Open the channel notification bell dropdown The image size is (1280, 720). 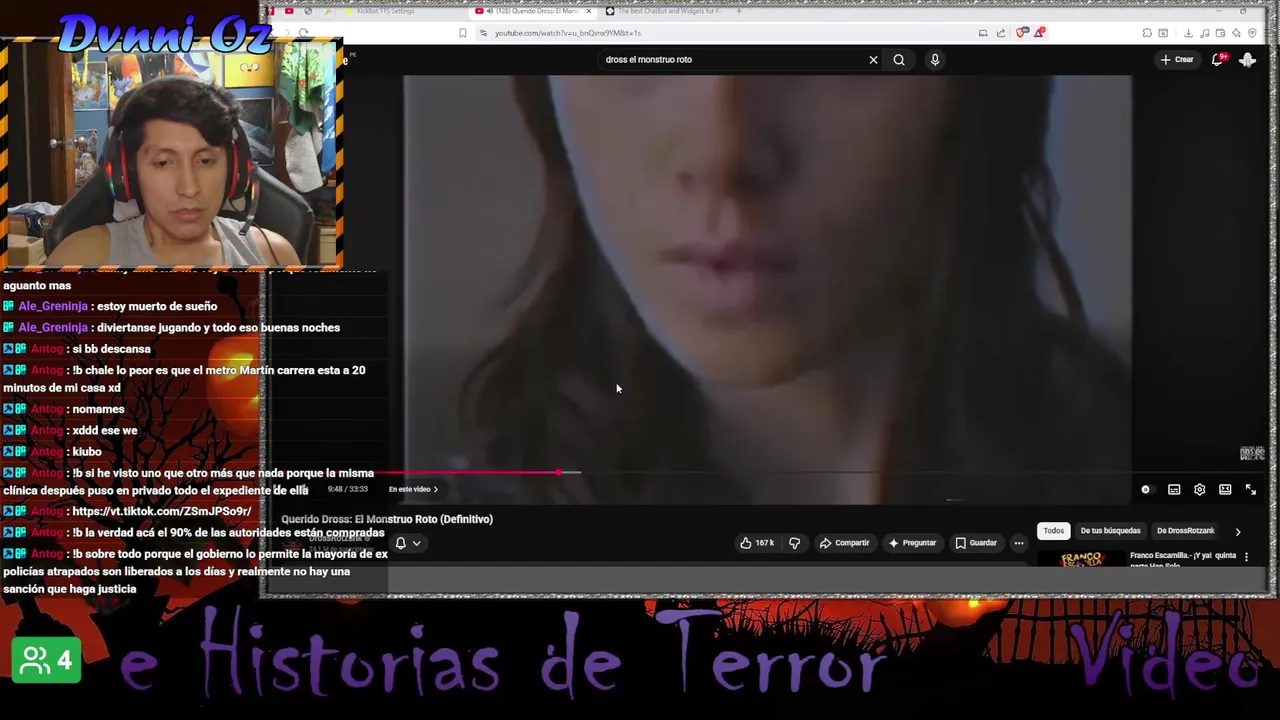408,543
